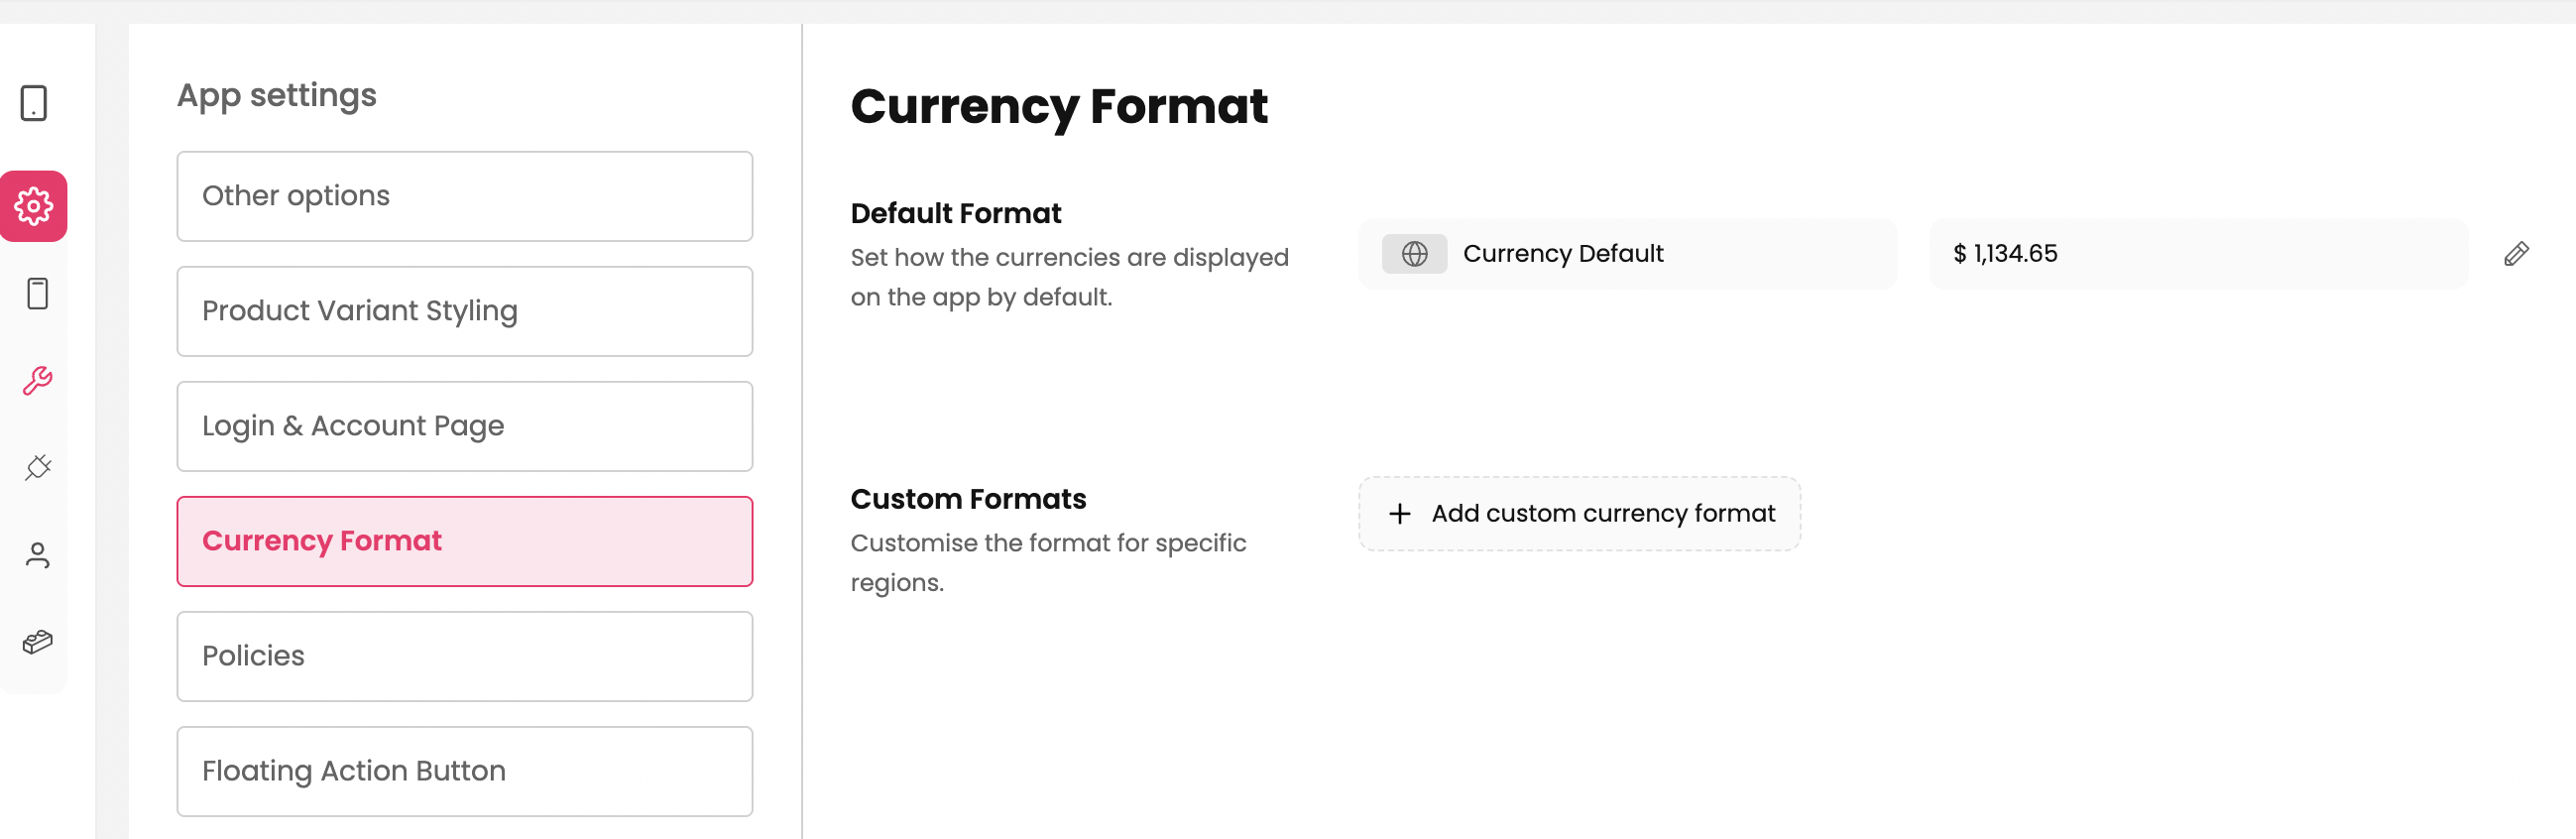
Task: Click the building block icon in sidebar
Action: click(37, 642)
